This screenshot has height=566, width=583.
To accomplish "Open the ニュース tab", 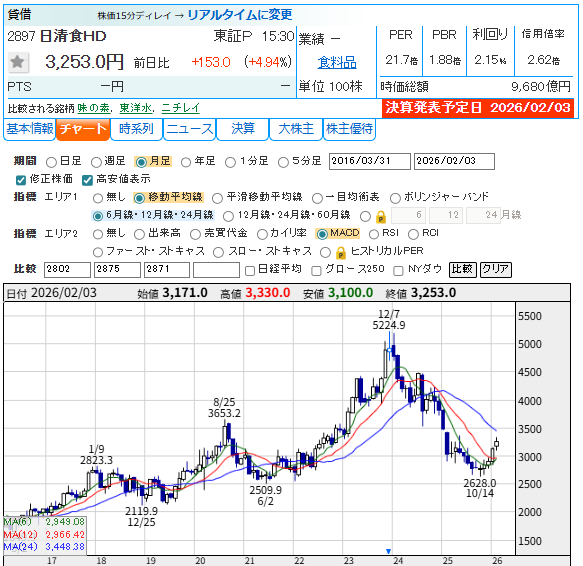I will coord(190,129).
